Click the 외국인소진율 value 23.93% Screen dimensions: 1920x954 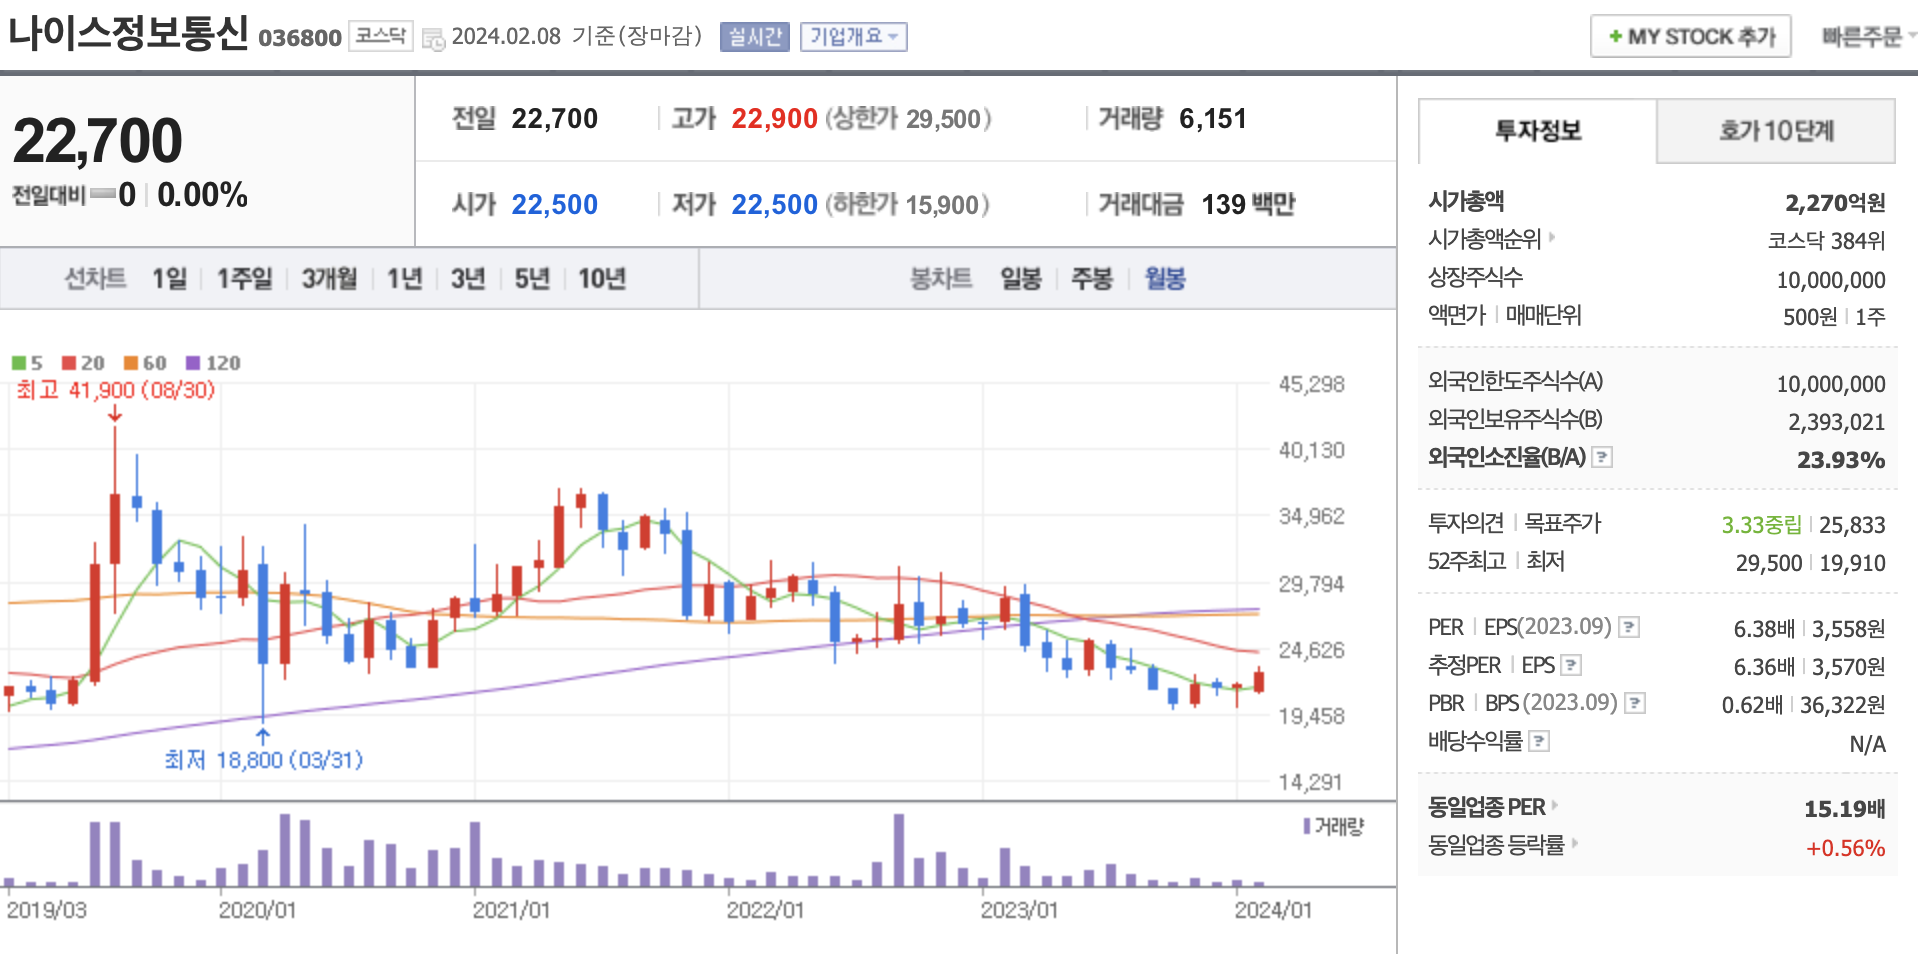pyautogui.click(x=1841, y=460)
